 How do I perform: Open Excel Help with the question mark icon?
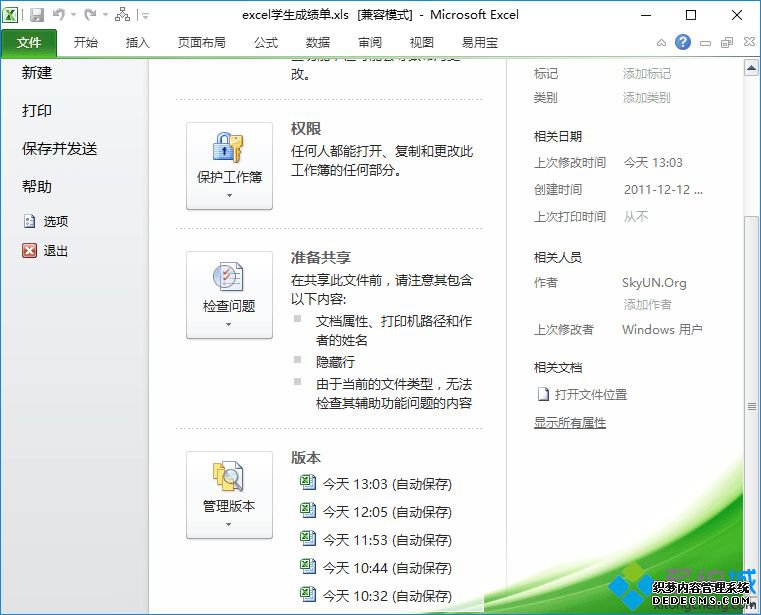click(683, 42)
